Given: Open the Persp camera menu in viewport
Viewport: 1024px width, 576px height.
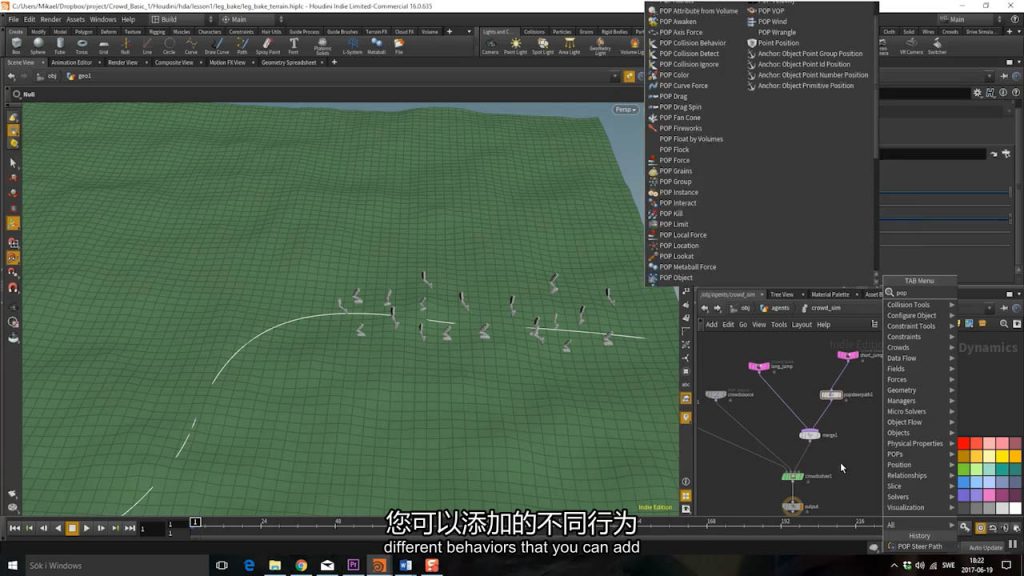Looking at the screenshot, I should 625,110.
